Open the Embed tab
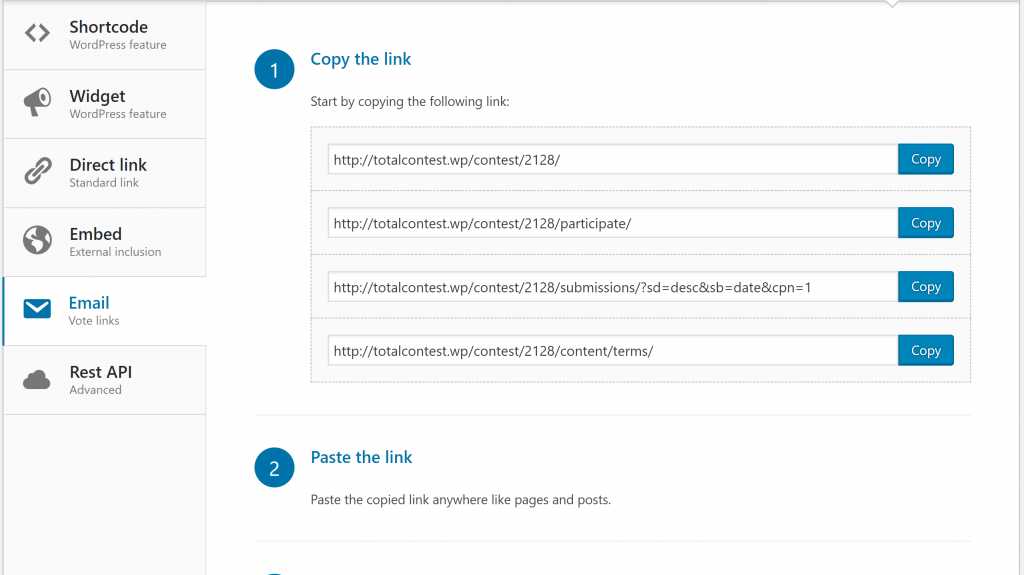The height and width of the screenshot is (575, 1024). pyautogui.click(x=104, y=242)
